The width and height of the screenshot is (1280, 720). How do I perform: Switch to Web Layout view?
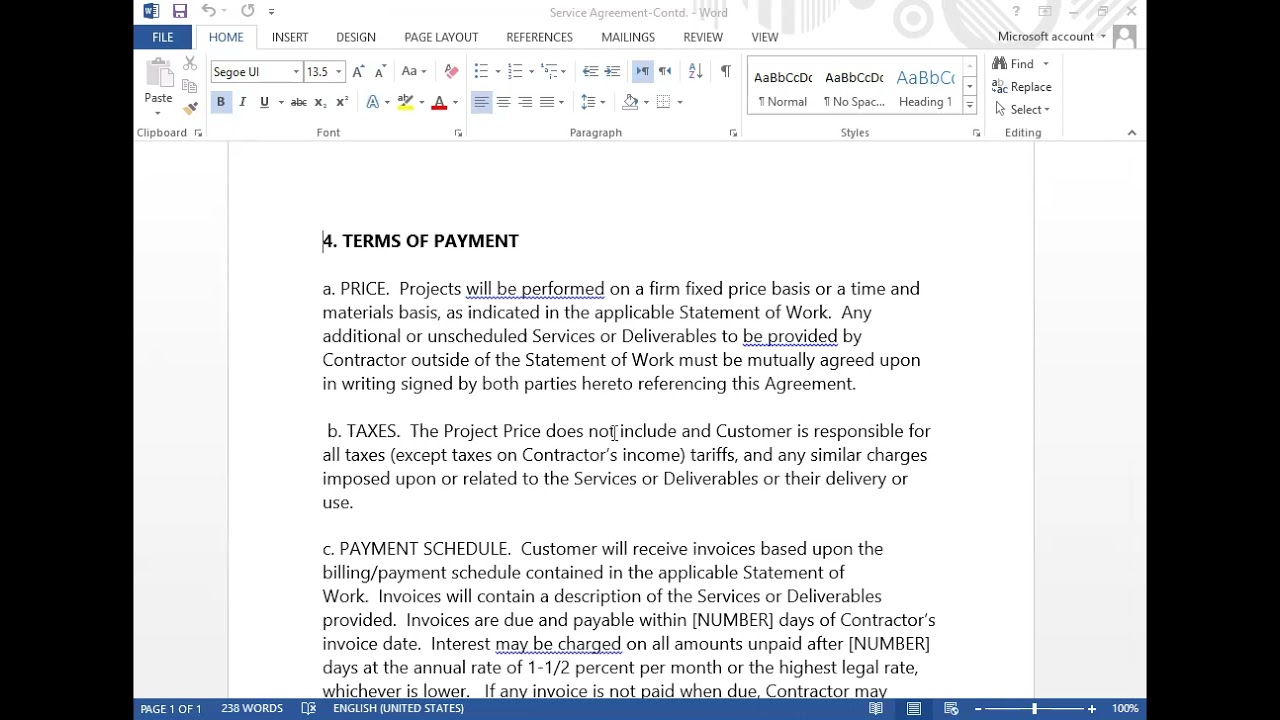(951, 708)
